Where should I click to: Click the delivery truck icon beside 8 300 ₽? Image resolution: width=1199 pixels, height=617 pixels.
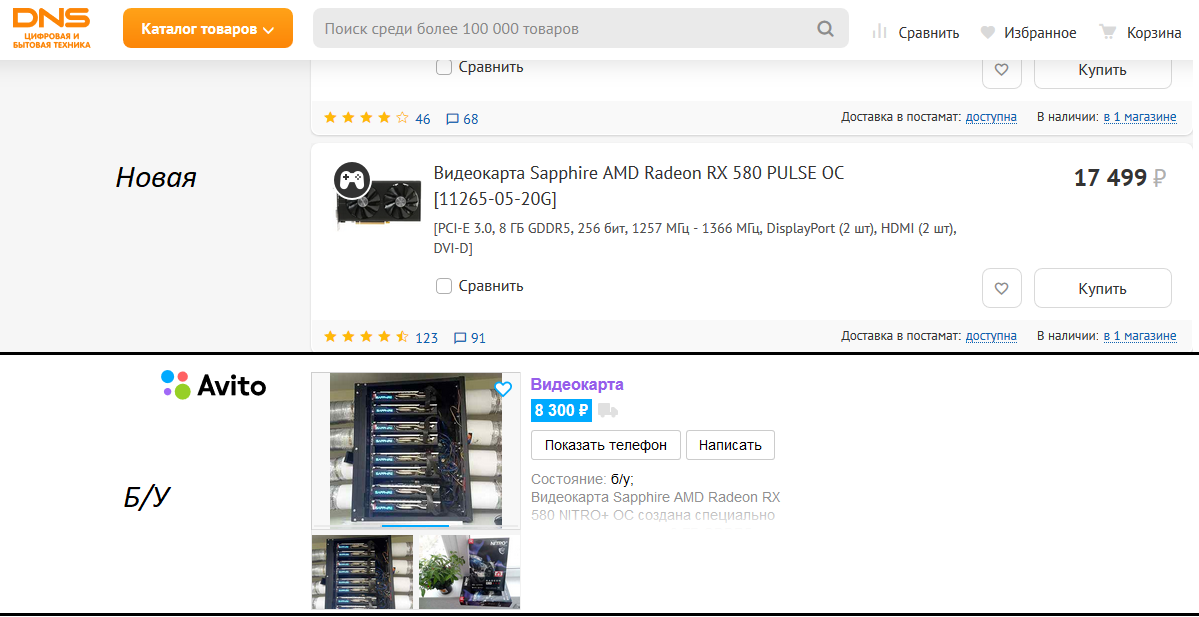click(608, 411)
